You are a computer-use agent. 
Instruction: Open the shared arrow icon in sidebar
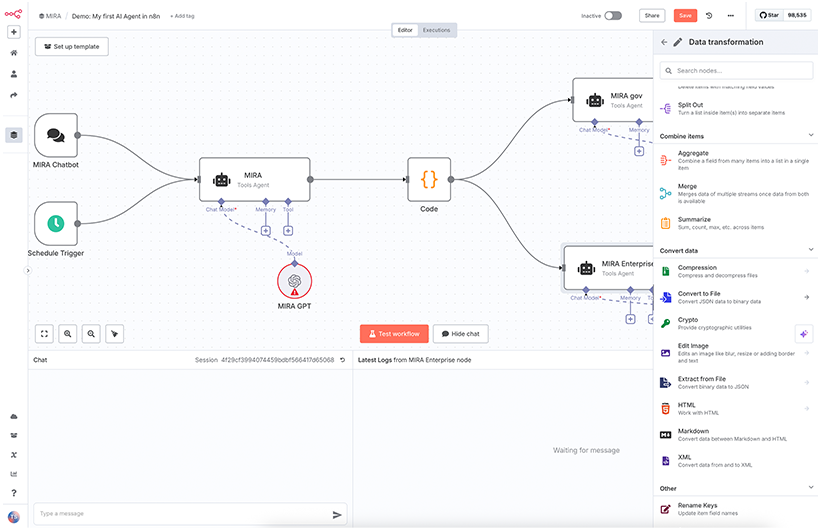[14, 95]
